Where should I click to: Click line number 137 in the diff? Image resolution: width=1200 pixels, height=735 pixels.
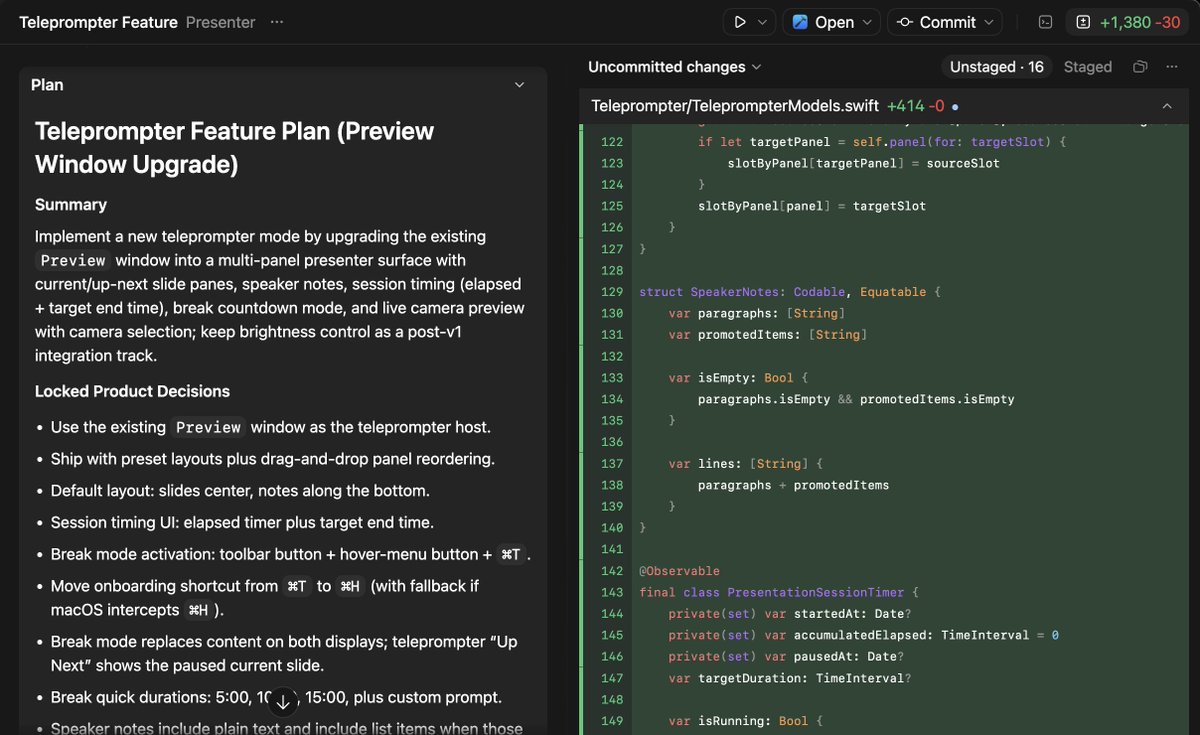point(611,463)
